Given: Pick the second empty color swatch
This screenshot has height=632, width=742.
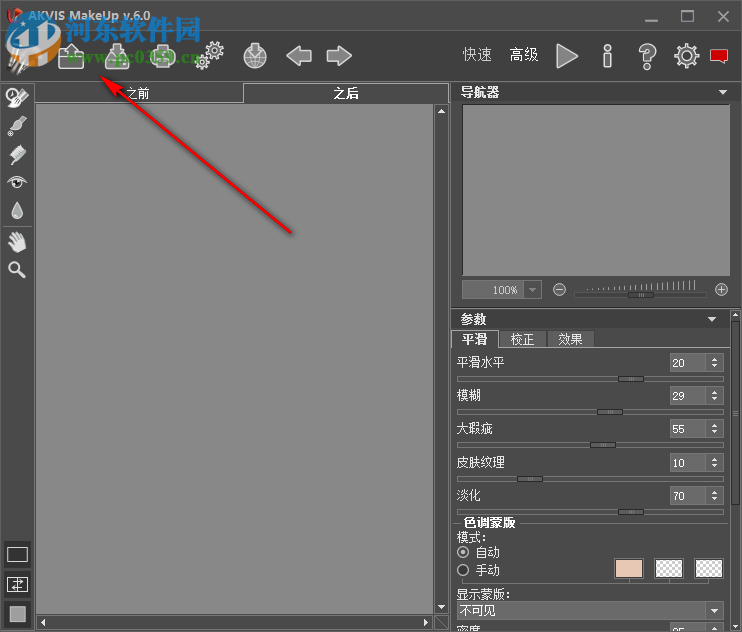Looking at the screenshot, I should click(669, 569).
